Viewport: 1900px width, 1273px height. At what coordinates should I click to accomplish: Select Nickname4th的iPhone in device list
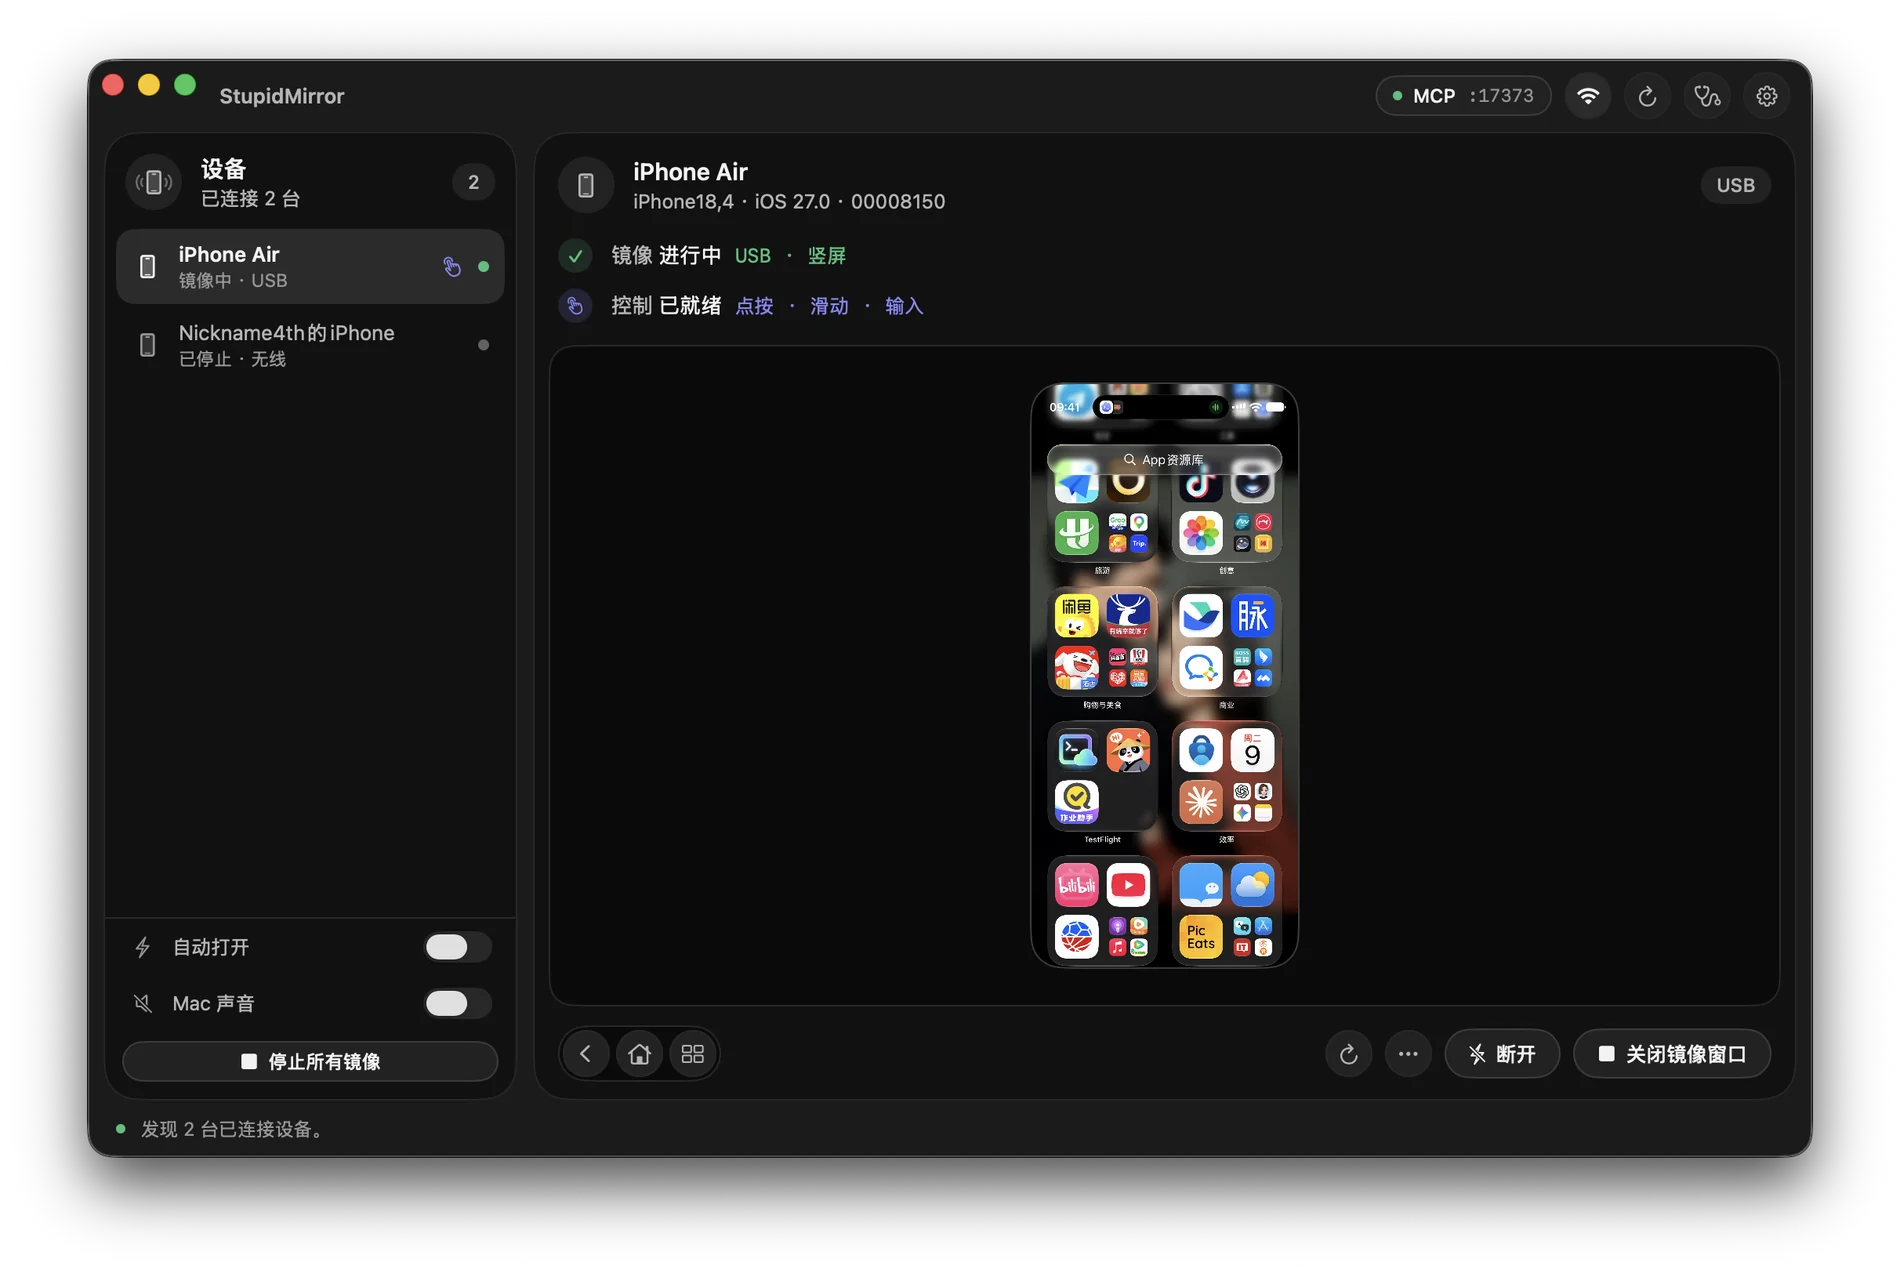click(x=310, y=345)
